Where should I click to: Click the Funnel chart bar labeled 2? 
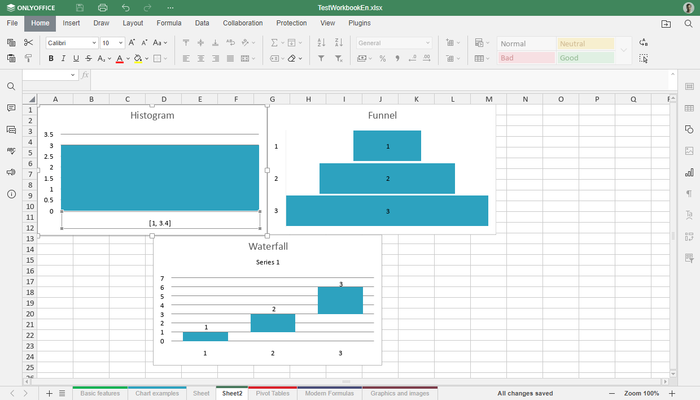tap(387, 178)
